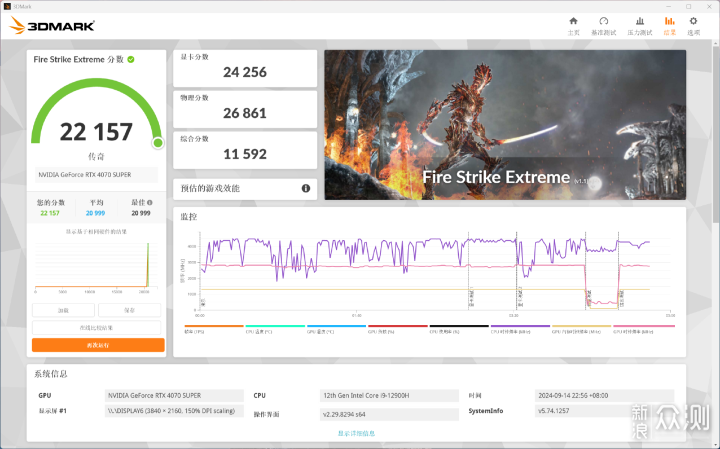Click info icon next to 最佳

tap(150, 202)
